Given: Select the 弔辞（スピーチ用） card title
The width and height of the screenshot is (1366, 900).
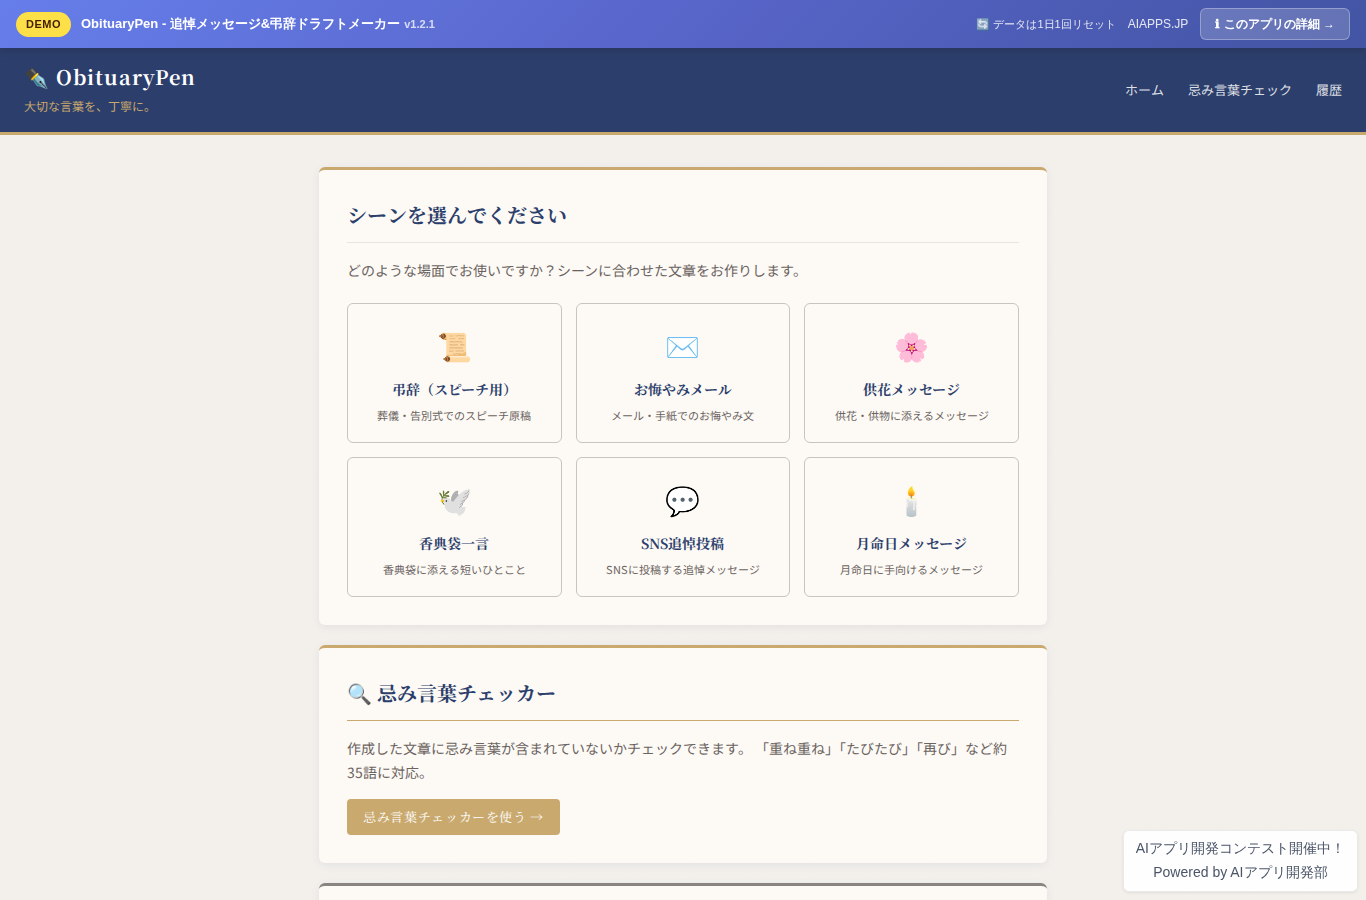Looking at the screenshot, I should 454,390.
